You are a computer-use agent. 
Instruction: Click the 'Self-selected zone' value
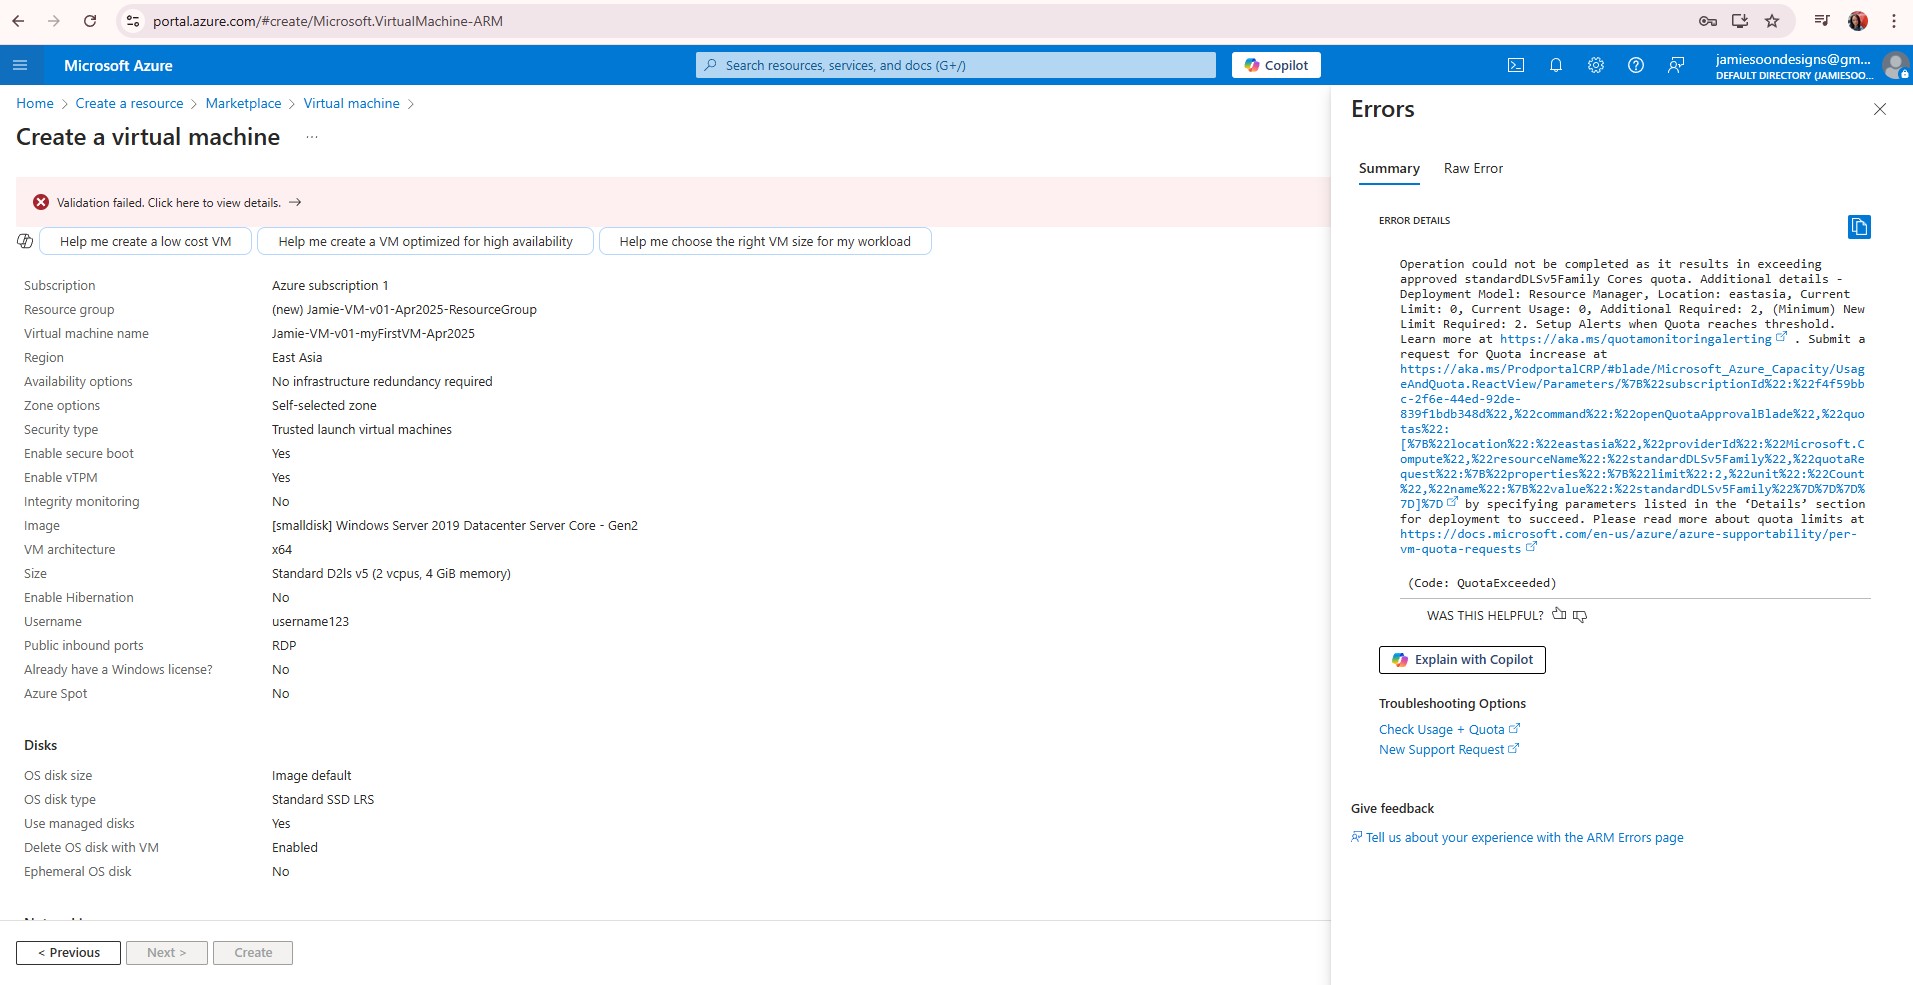click(x=324, y=406)
